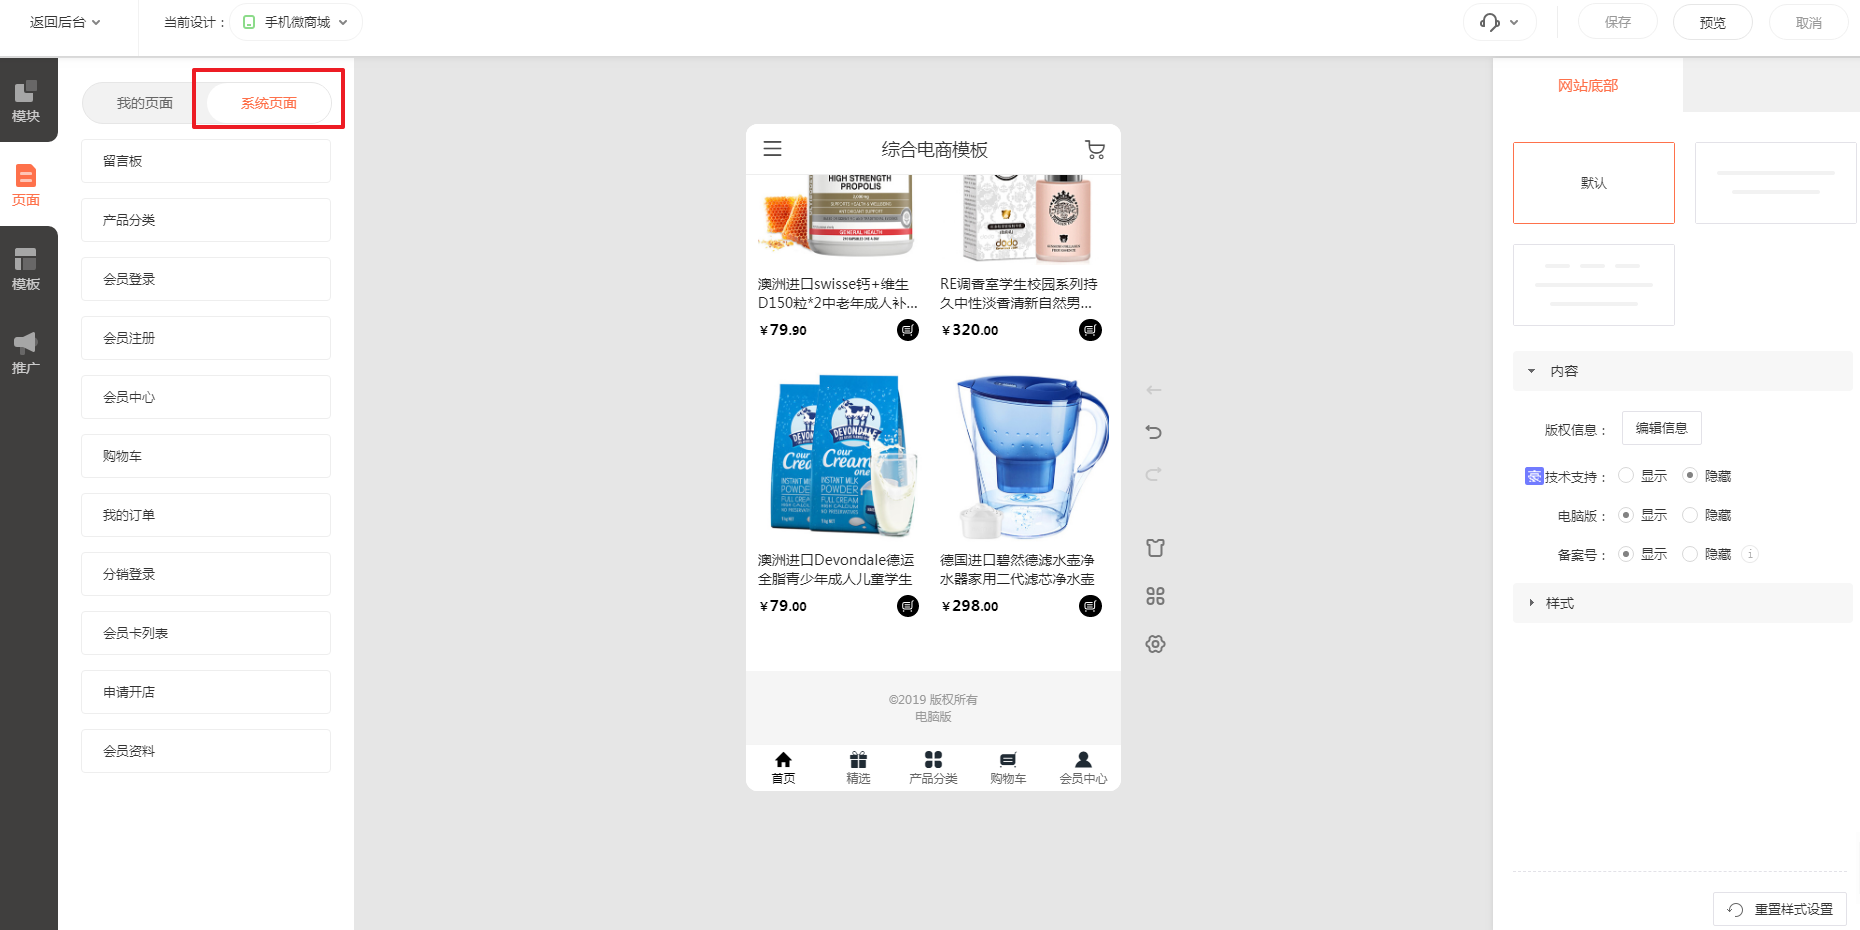Viewport: 1860px width, 930px height.
Task: Click the 预览 preview button
Action: pyautogui.click(x=1712, y=22)
